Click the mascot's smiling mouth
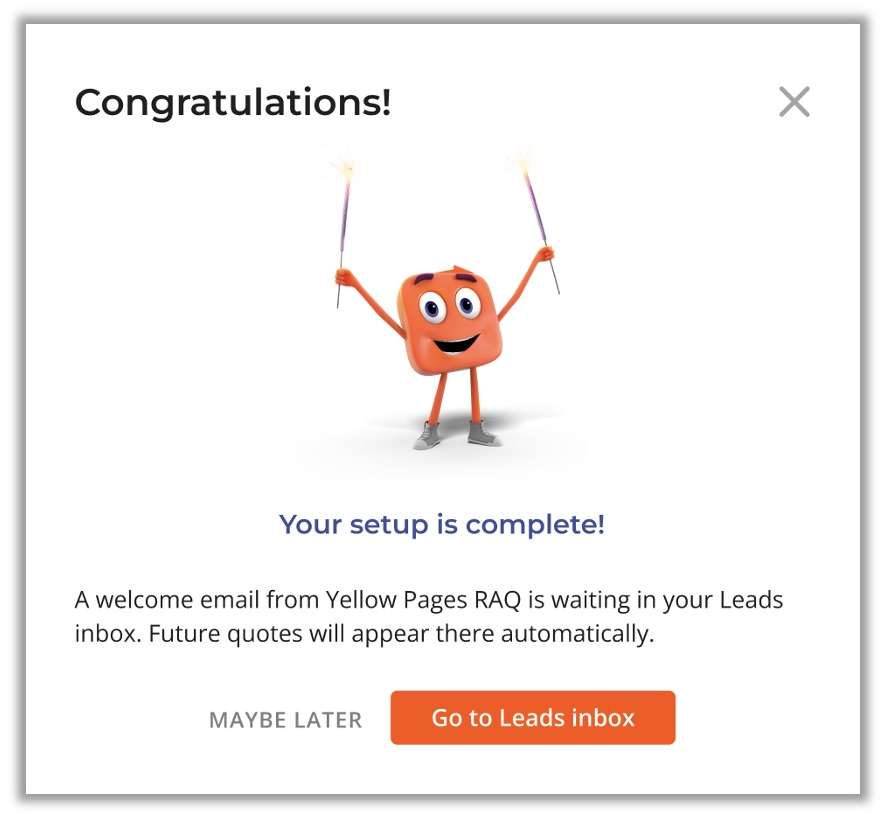882x814 pixels. 458,342
